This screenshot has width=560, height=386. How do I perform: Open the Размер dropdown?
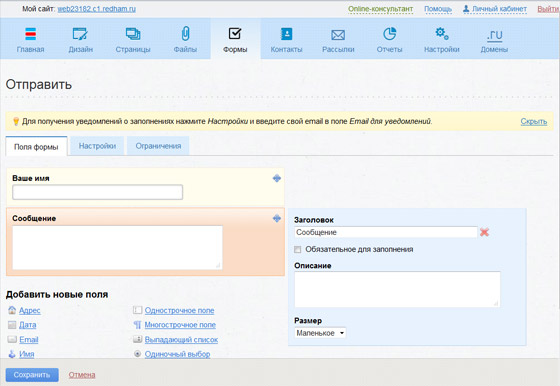click(320, 333)
